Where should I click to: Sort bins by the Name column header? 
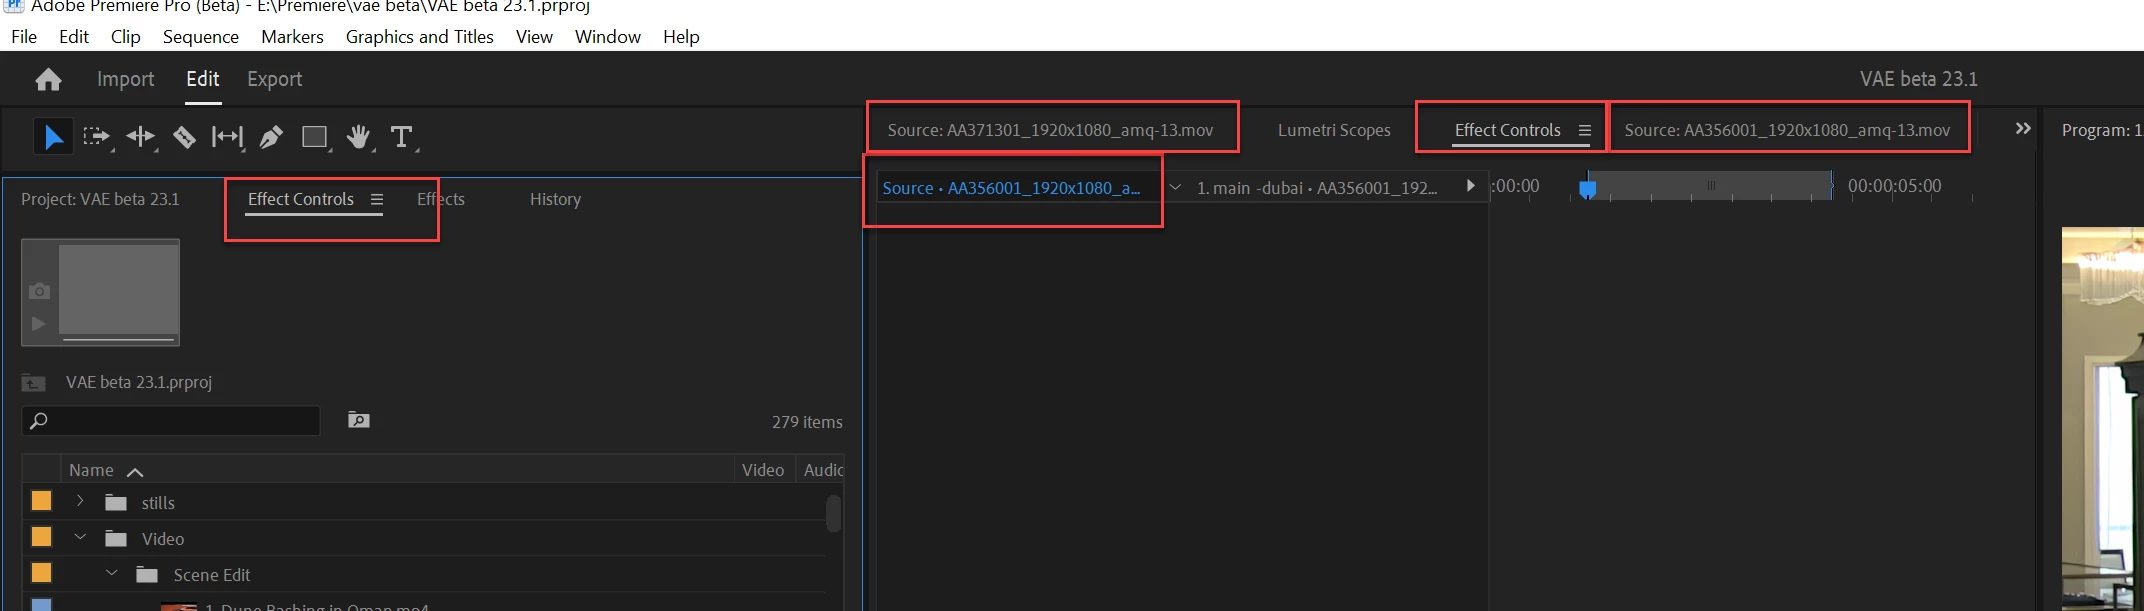(x=91, y=470)
